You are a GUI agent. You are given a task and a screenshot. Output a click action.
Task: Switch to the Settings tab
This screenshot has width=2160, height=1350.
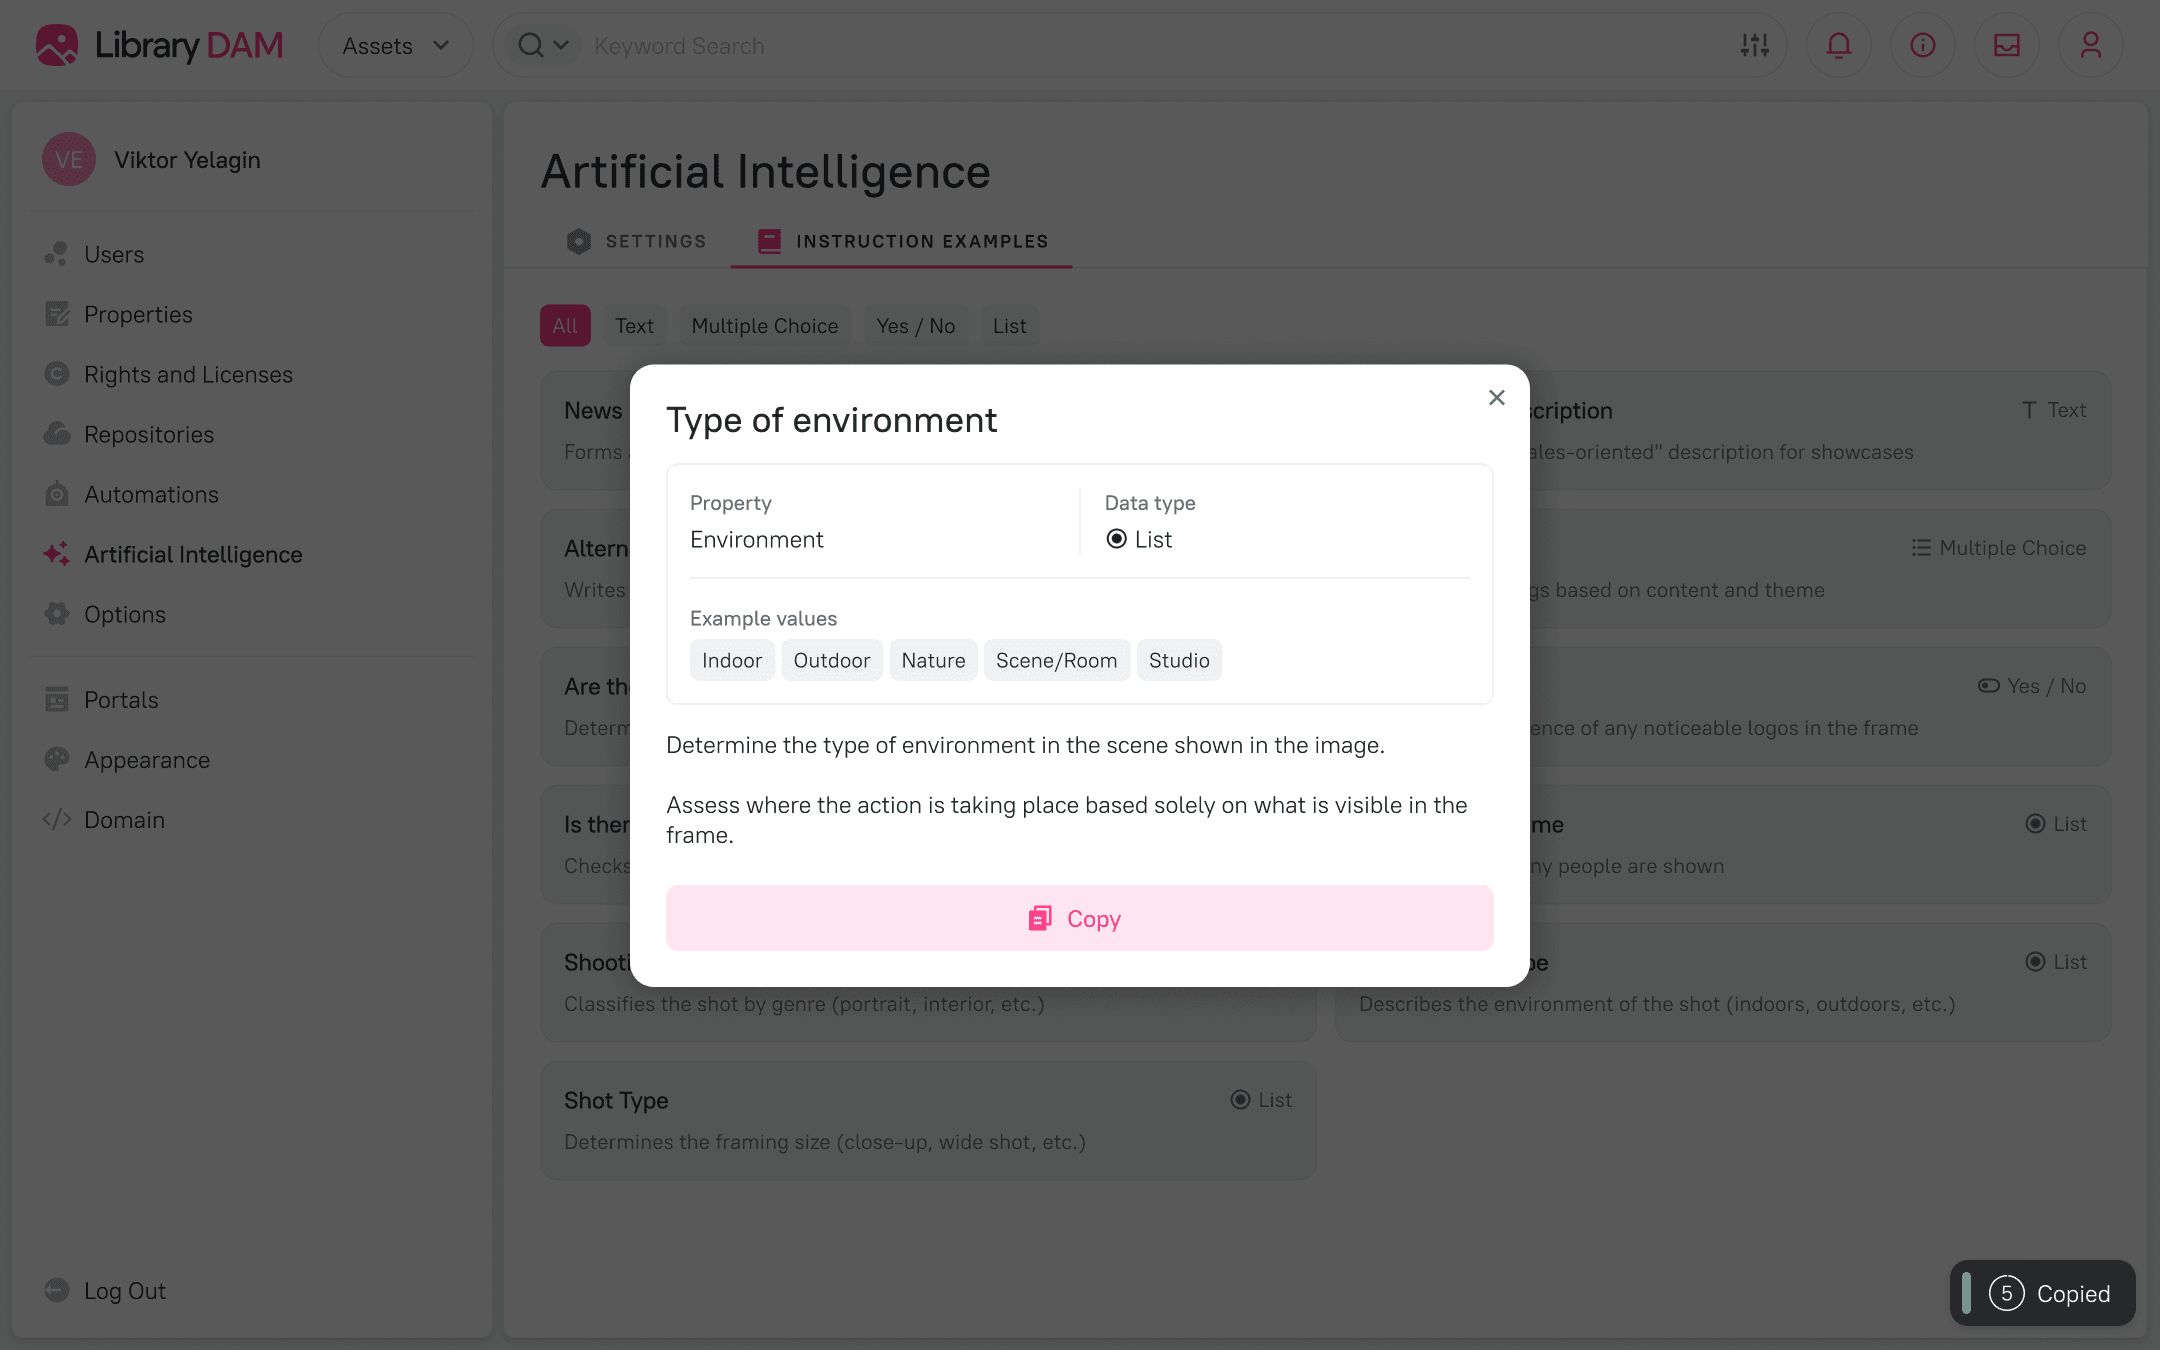point(637,241)
